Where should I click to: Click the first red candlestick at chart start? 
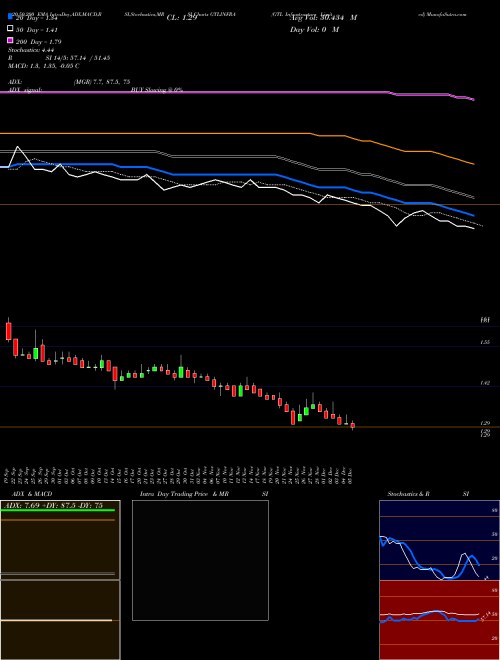pos(8,332)
